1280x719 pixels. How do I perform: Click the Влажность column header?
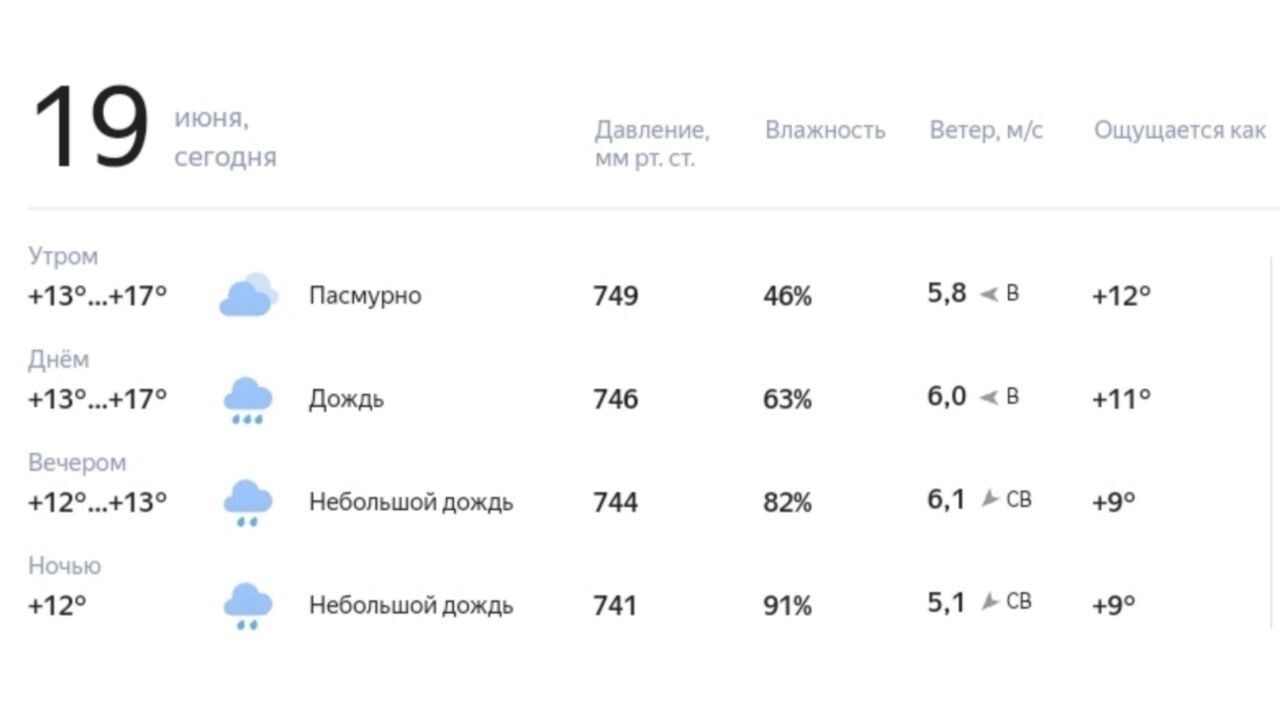(x=825, y=130)
